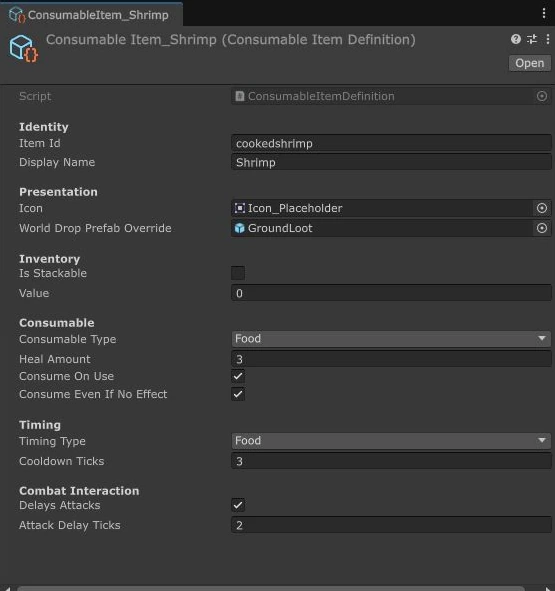Open the Consumable Type dropdown
Image resolution: width=555 pixels, height=591 pixels.
click(x=391, y=338)
